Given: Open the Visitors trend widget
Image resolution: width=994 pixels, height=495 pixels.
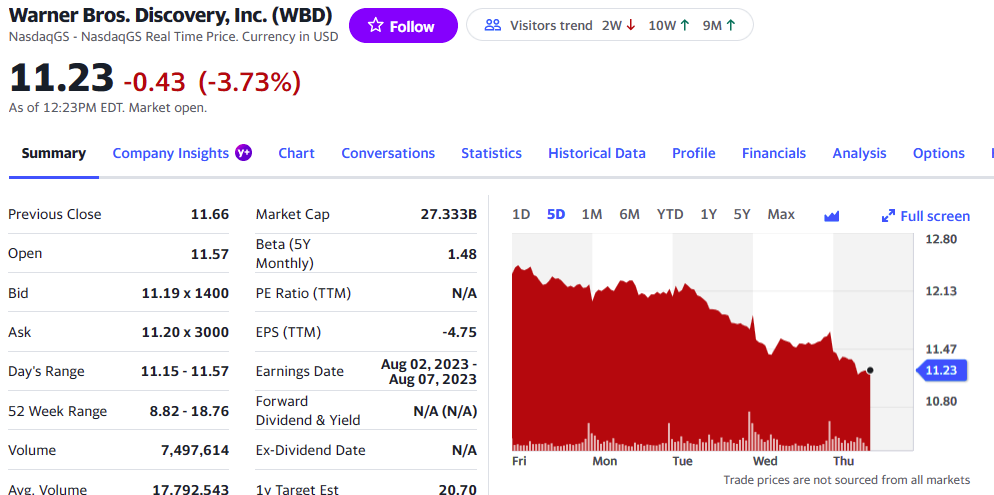Looking at the screenshot, I should pos(609,25).
